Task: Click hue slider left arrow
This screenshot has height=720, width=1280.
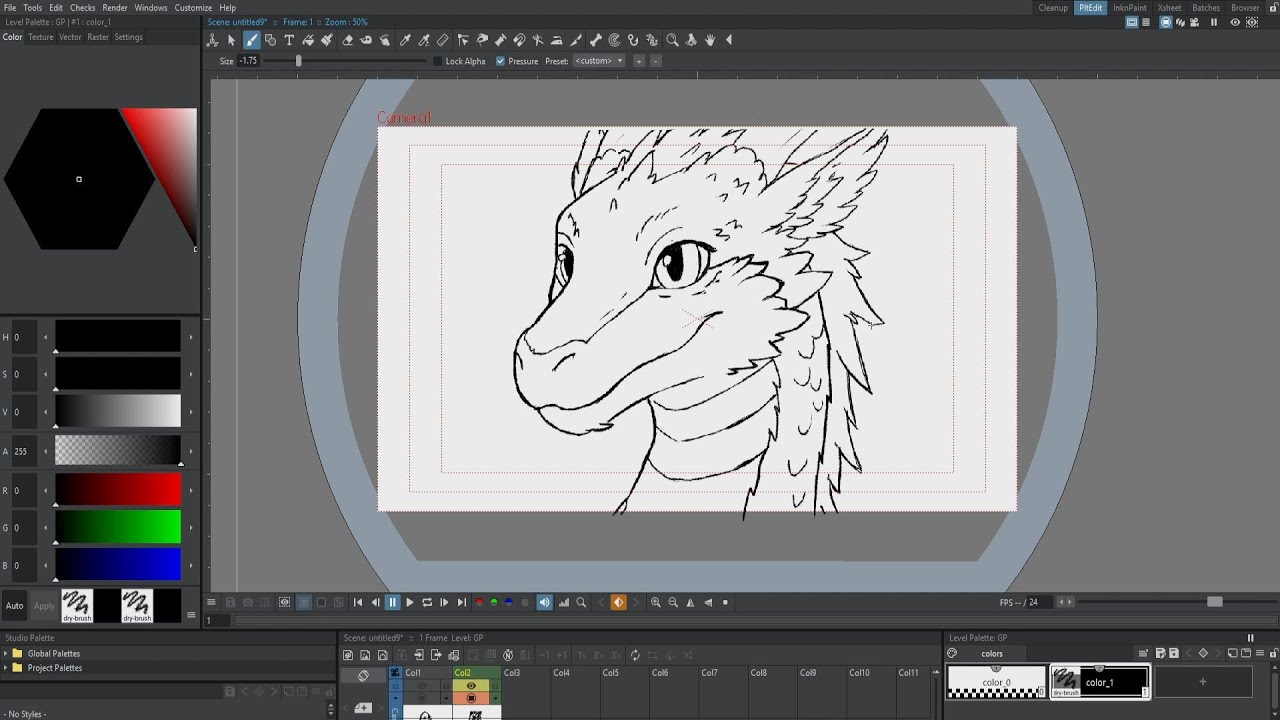Action: coord(45,337)
